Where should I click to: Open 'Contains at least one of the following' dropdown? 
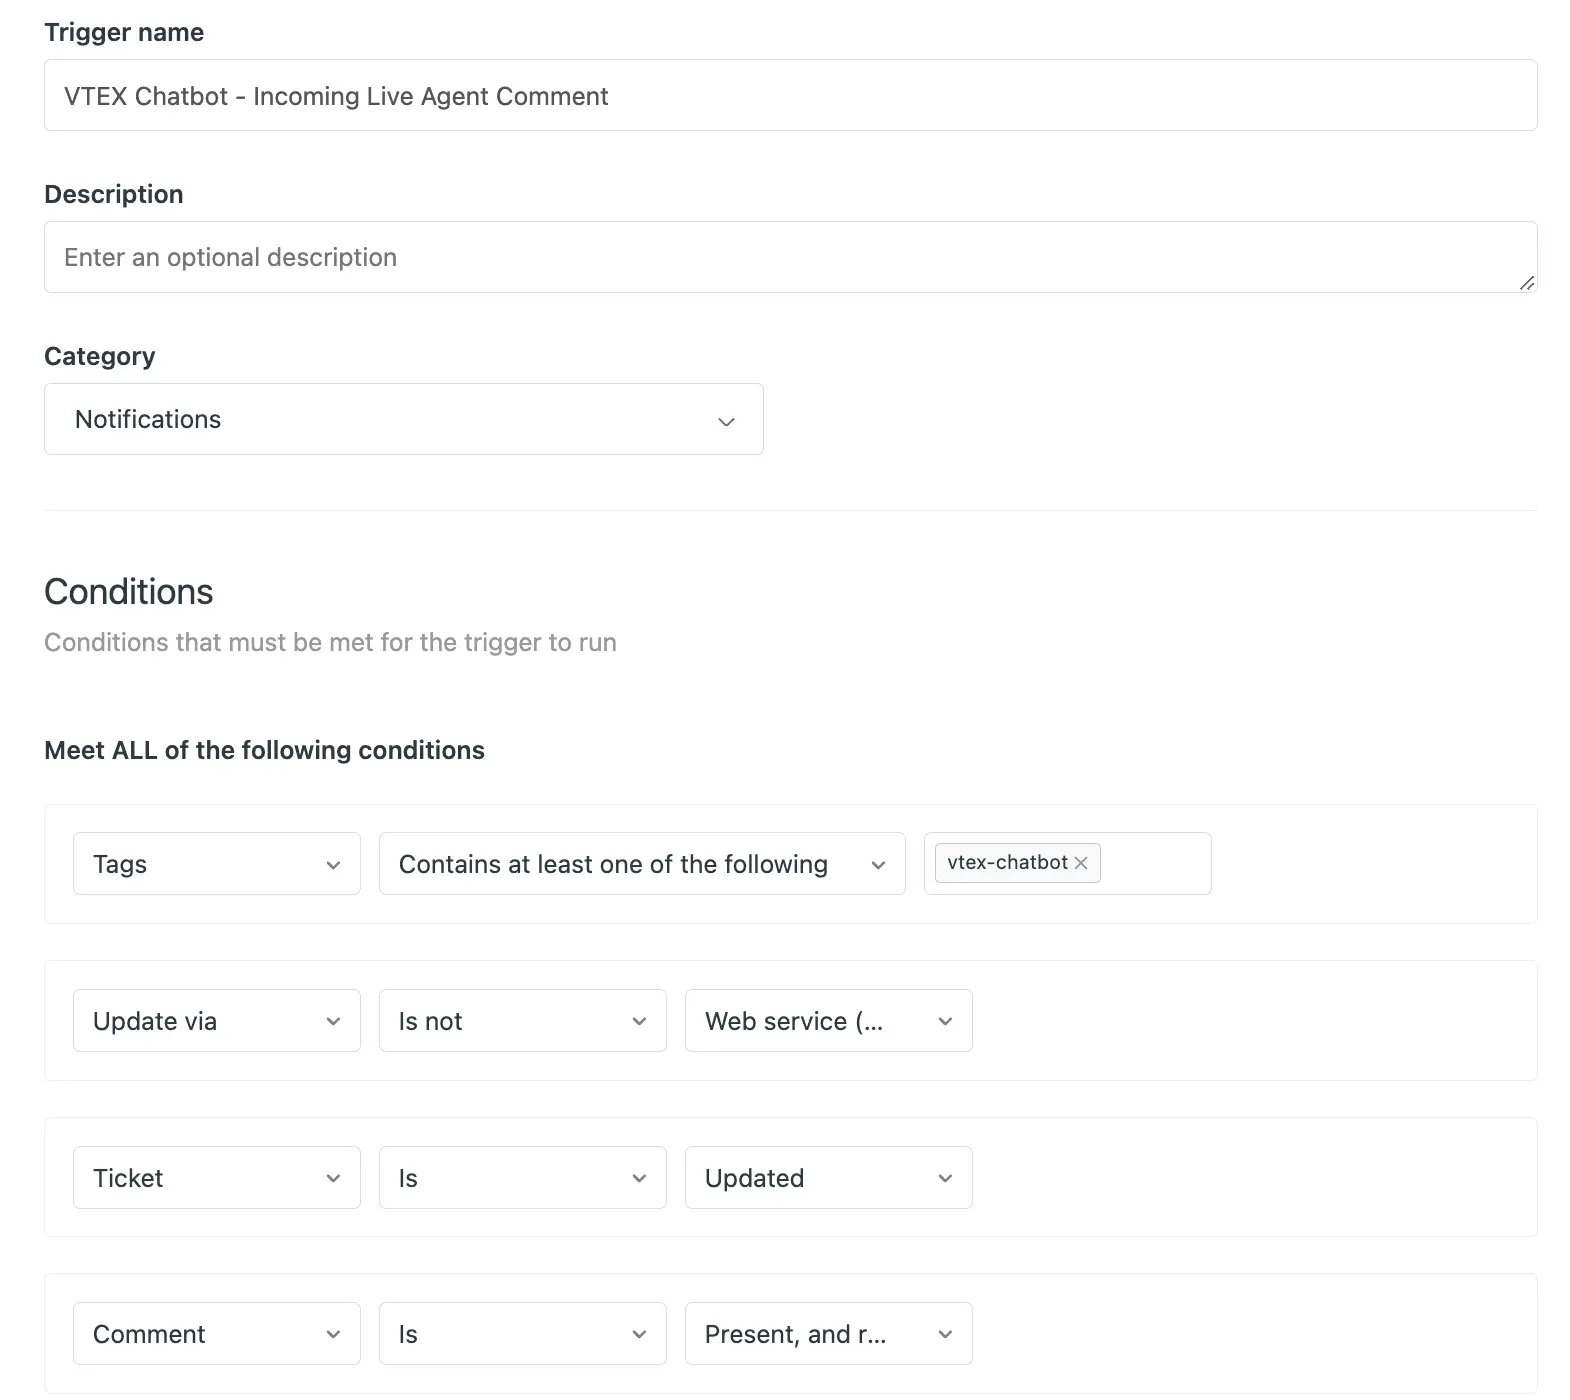coord(641,864)
